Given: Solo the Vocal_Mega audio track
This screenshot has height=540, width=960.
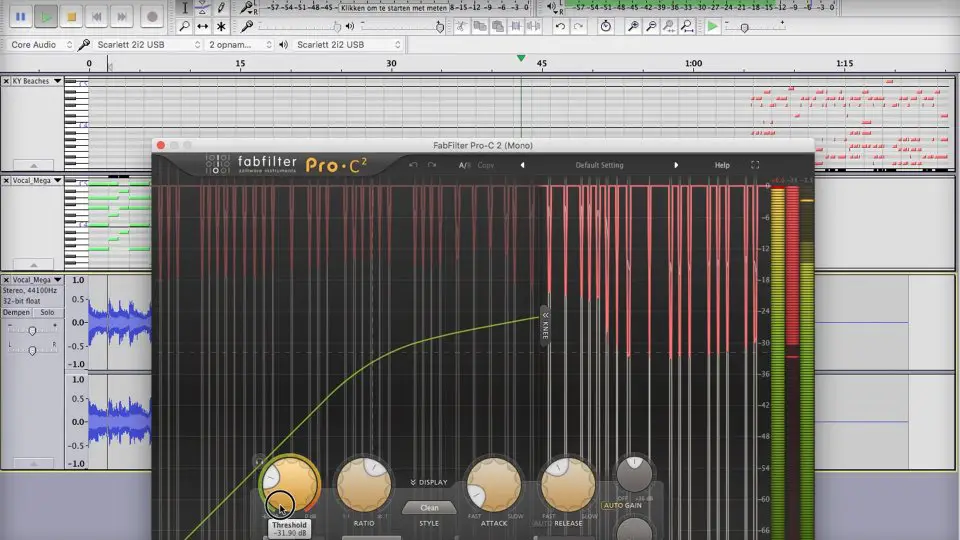Looking at the screenshot, I should (x=47, y=312).
